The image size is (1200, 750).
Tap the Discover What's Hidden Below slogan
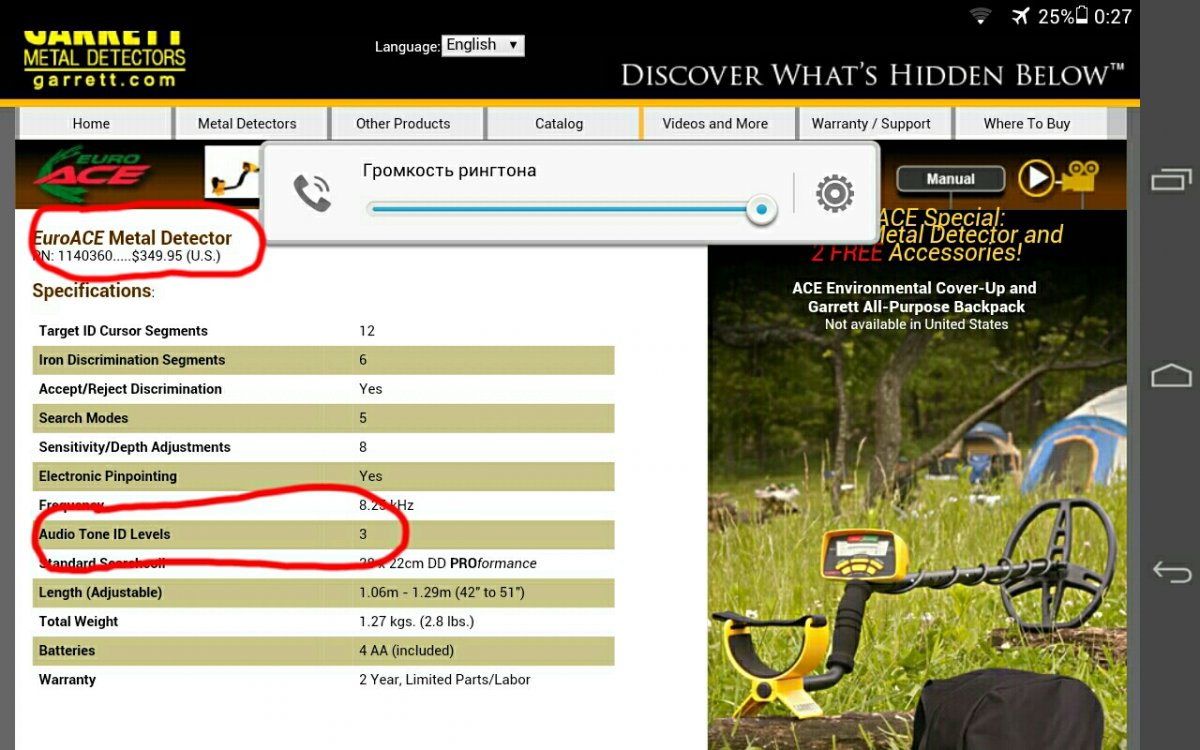[x=872, y=74]
